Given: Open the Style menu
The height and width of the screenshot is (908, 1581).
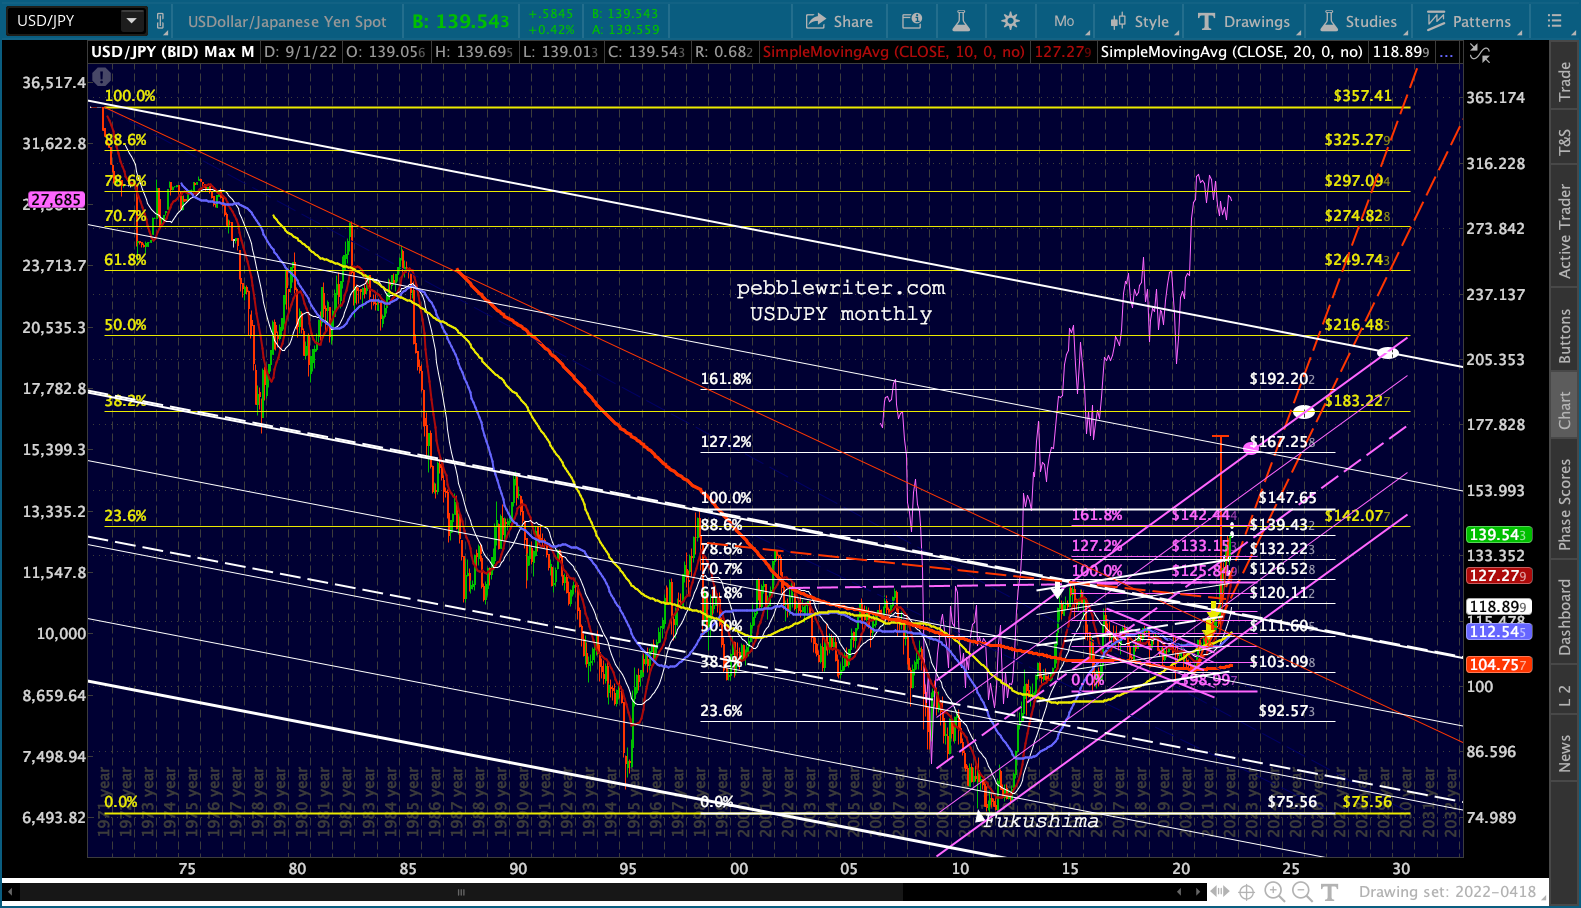Looking at the screenshot, I should (1139, 21).
